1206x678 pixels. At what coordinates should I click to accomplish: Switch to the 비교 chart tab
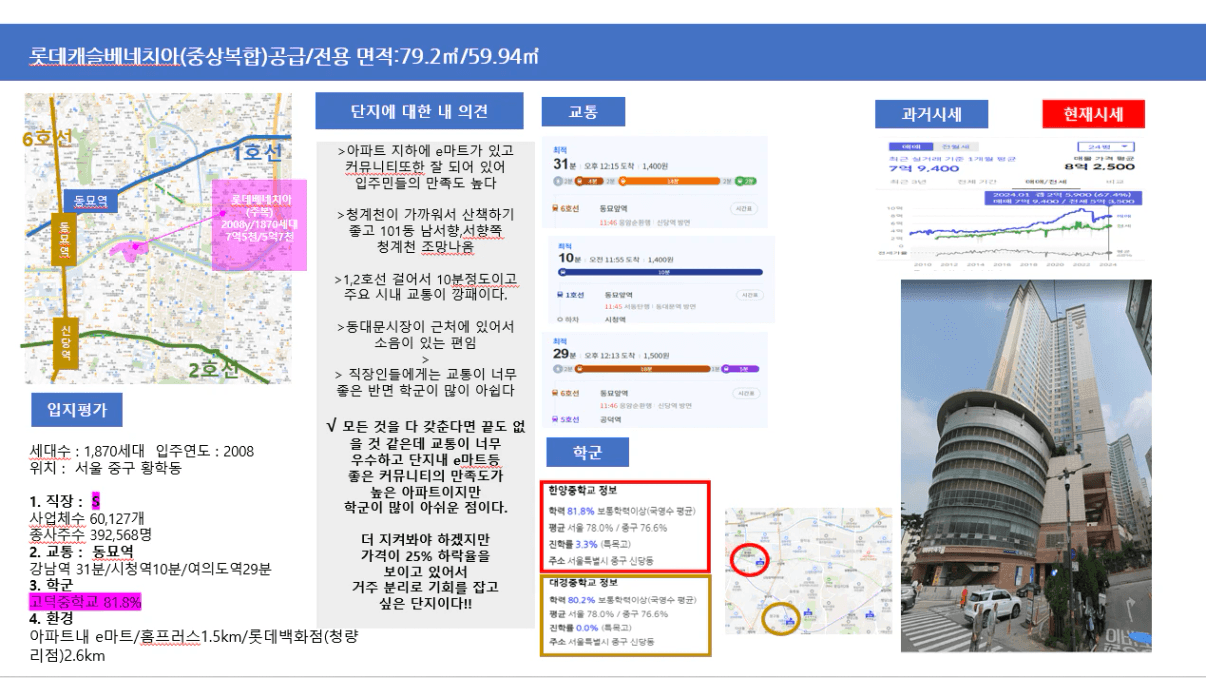pyautogui.click(x=1114, y=182)
